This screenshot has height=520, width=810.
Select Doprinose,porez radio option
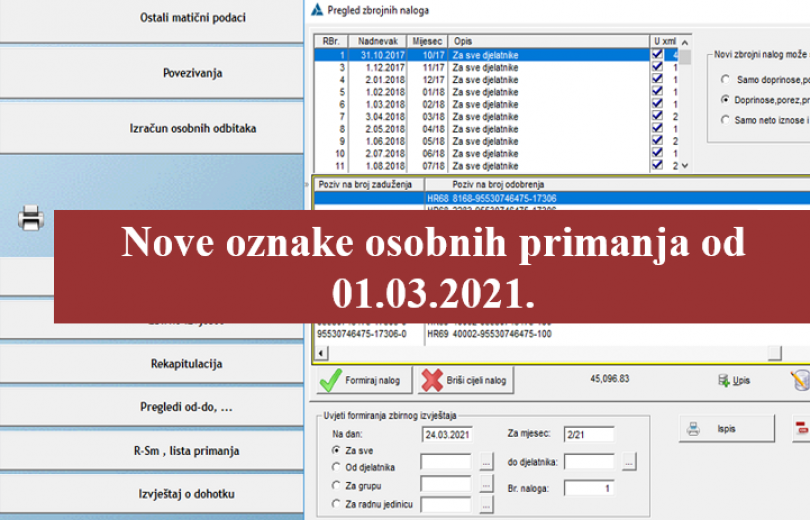pos(725,99)
